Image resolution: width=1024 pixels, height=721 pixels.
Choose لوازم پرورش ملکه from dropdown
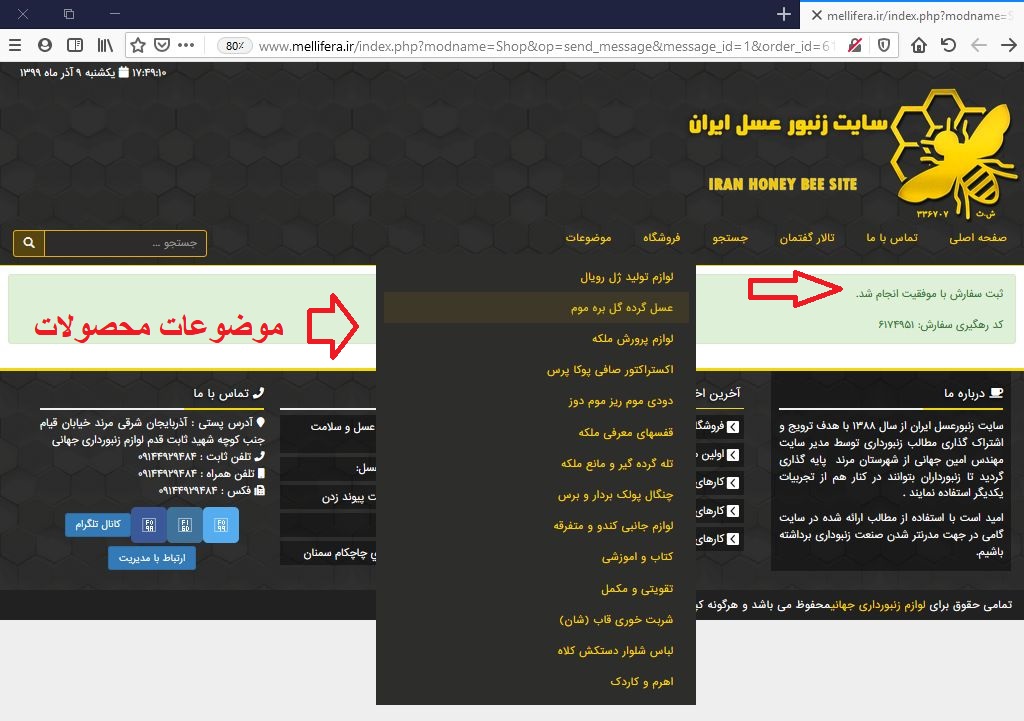626,339
